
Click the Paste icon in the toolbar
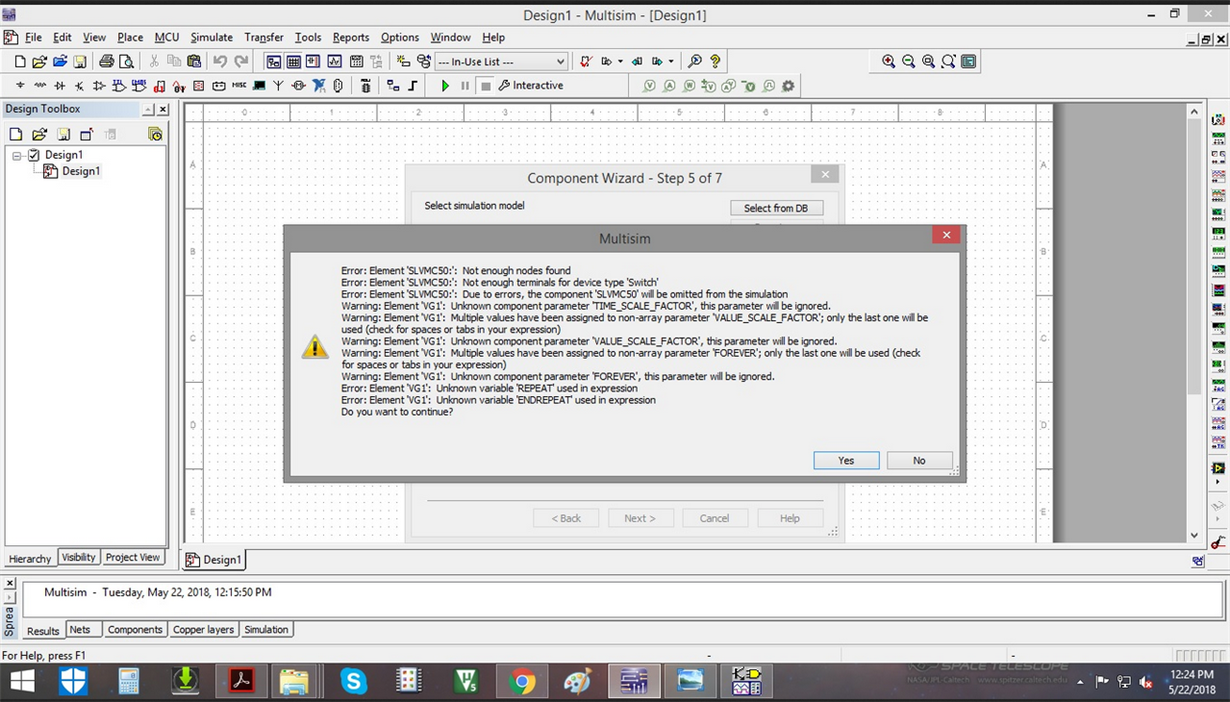coord(194,61)
